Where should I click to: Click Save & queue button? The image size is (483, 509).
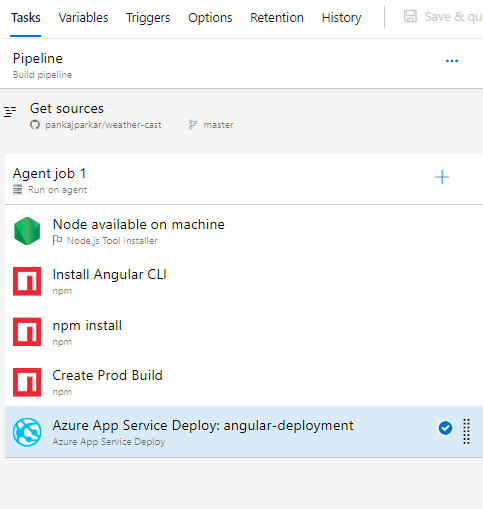click(x=443, y=17)
